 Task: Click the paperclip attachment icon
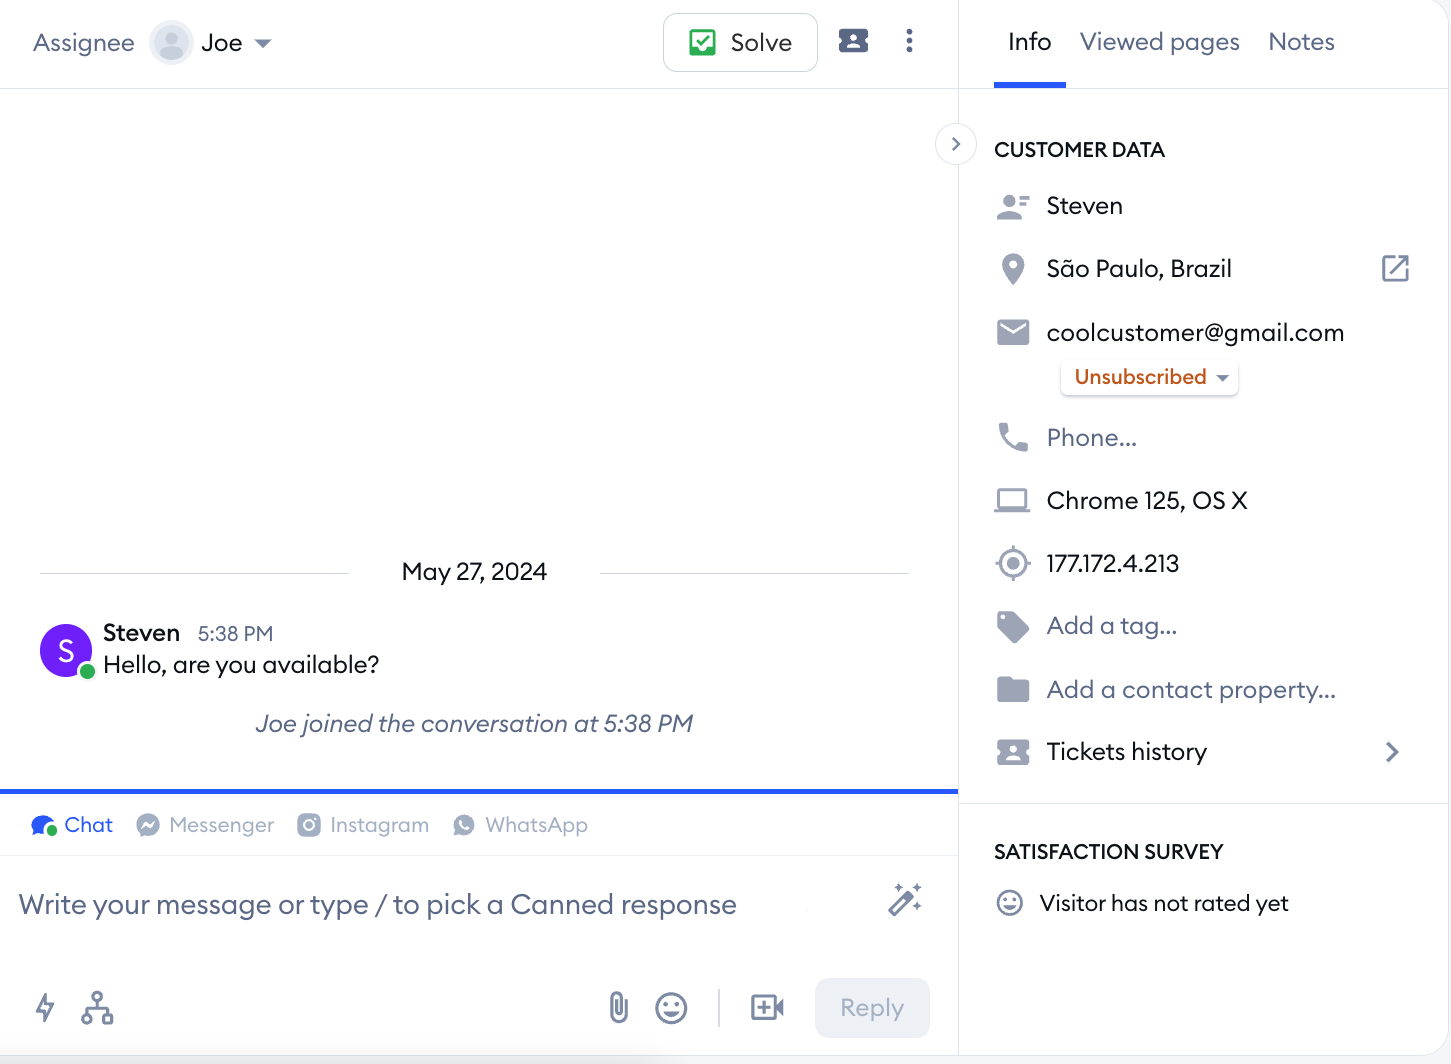(619, 1007)
